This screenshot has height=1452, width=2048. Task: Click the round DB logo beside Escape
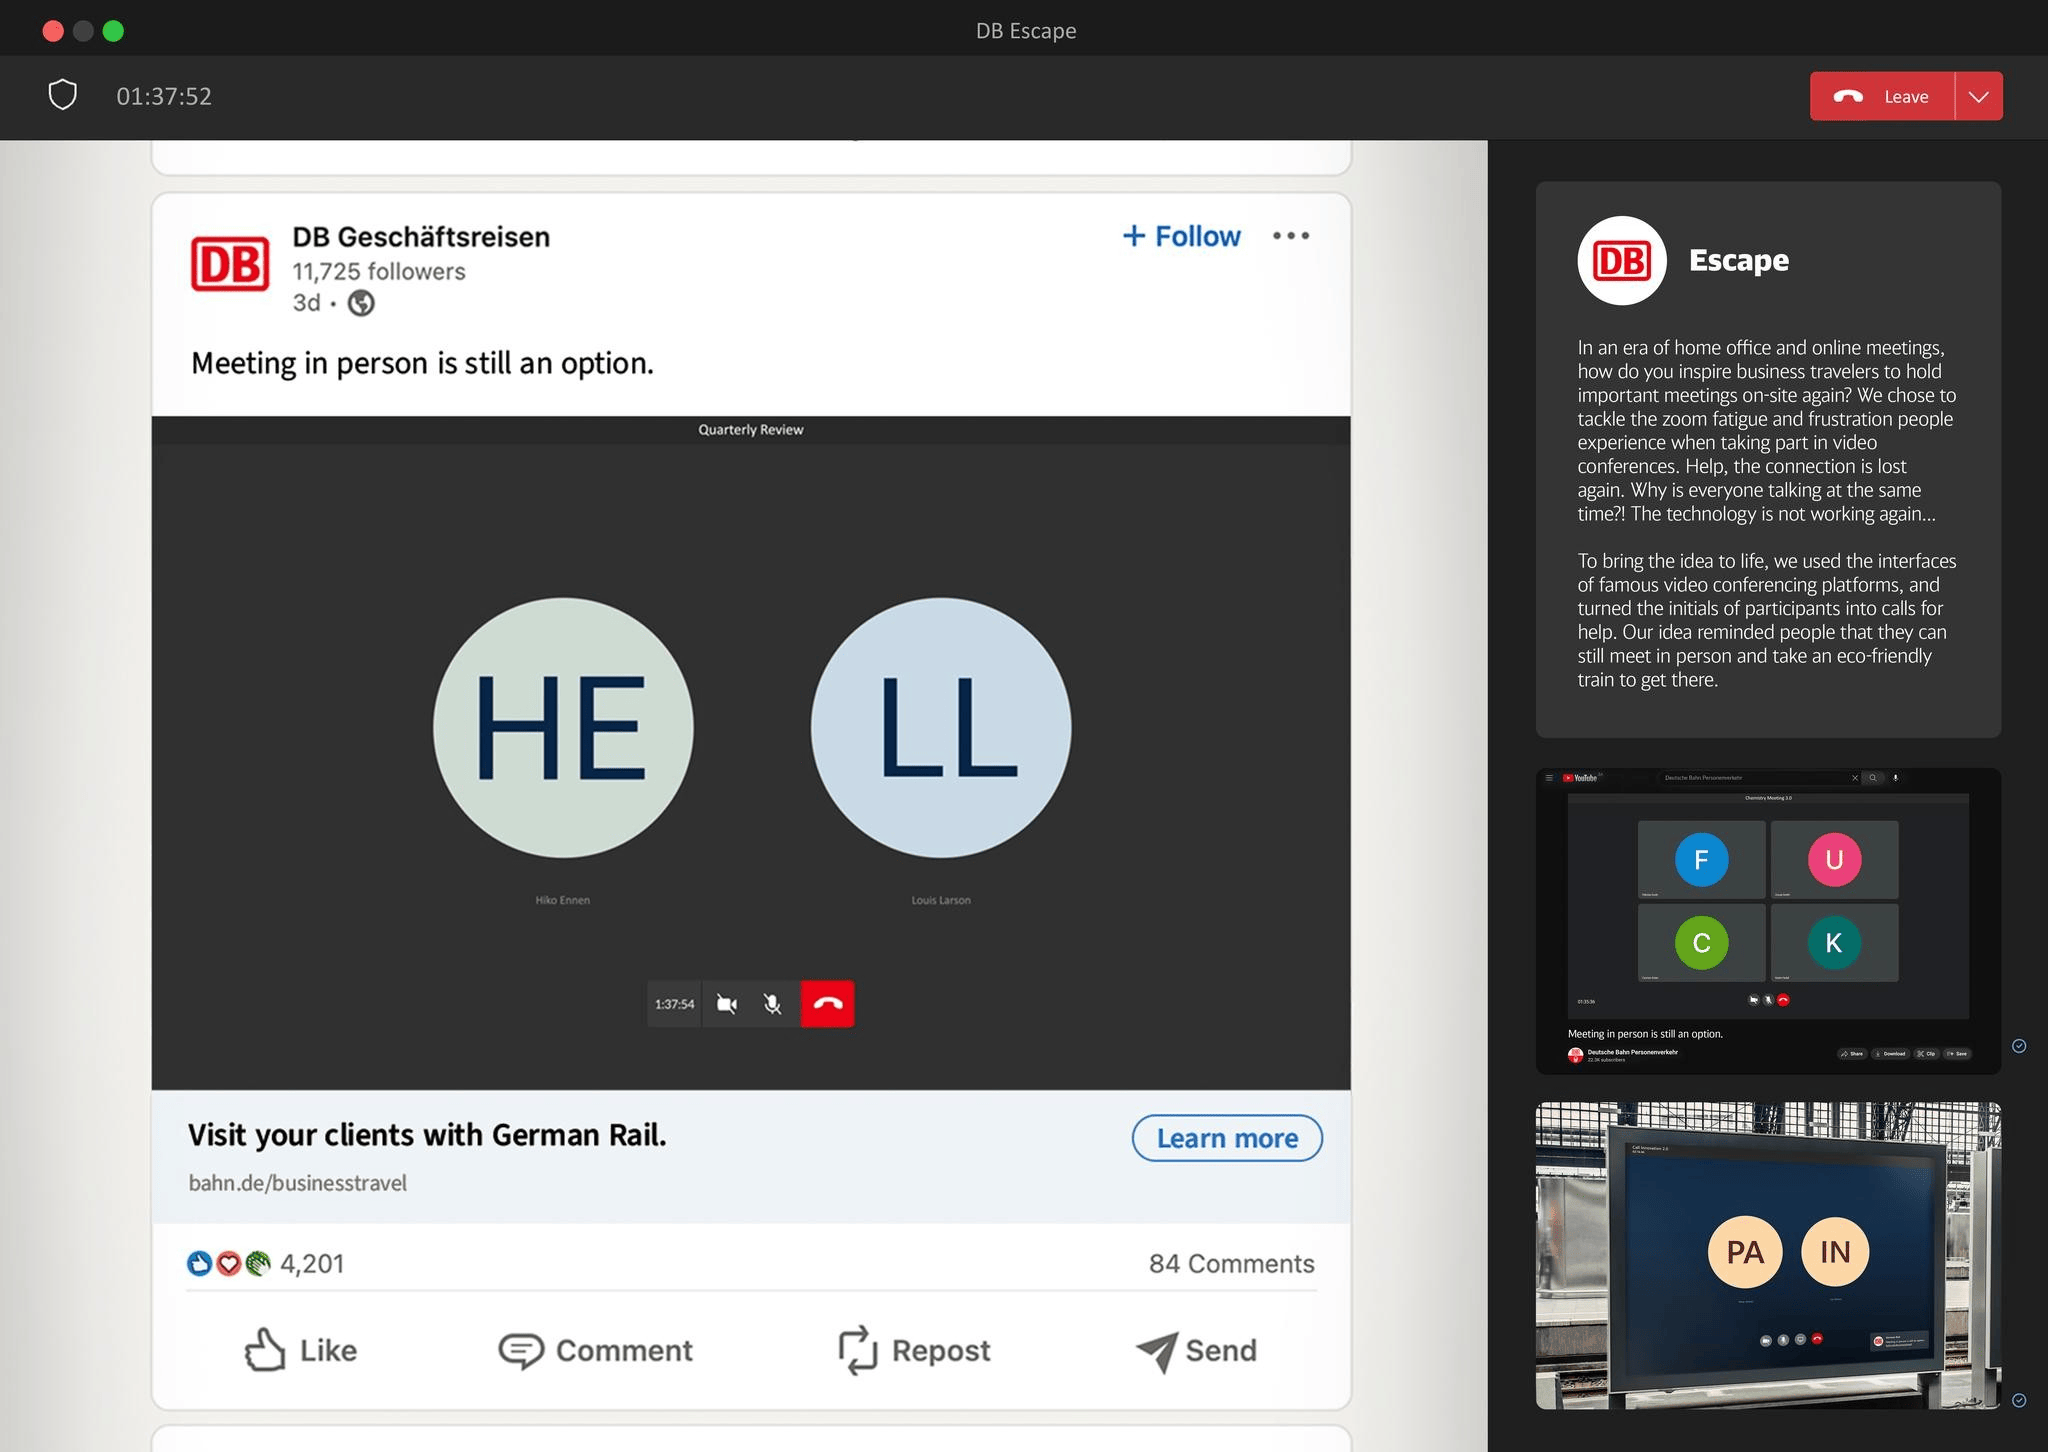1622,261
